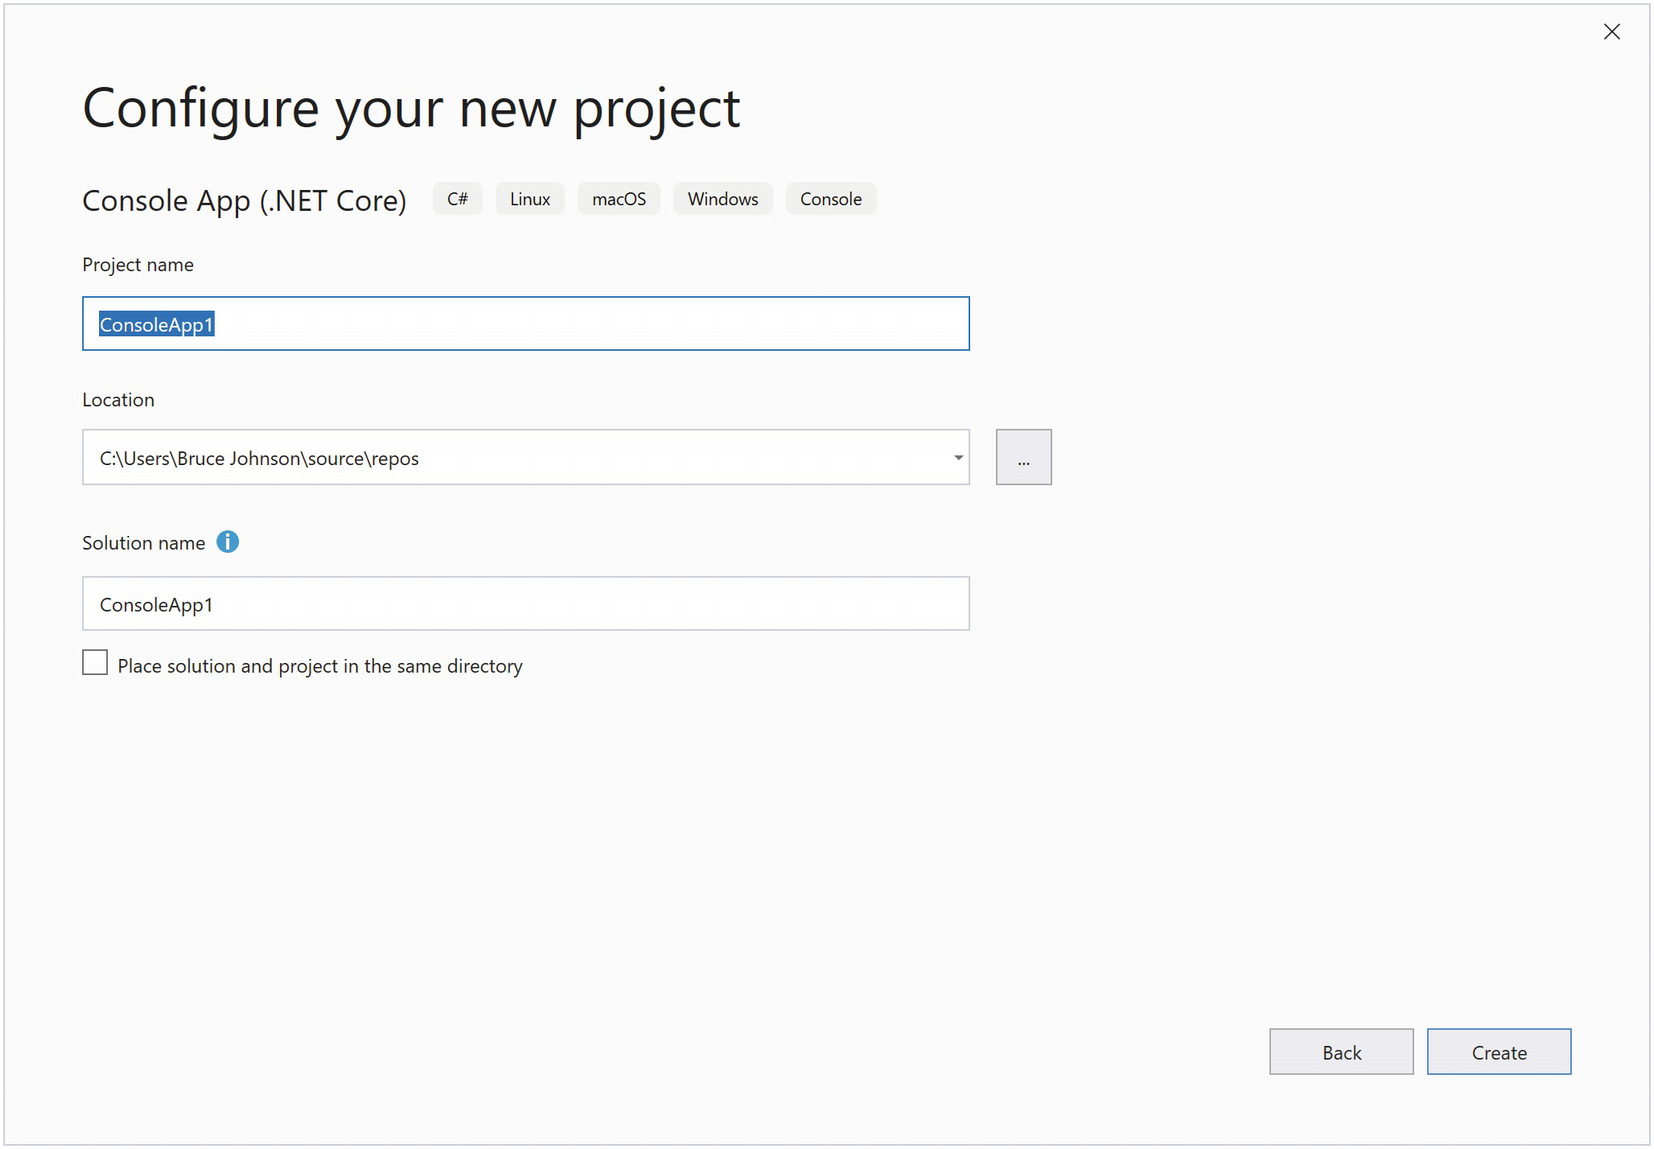This screenshot has width=1654, height=1149.
Task: Click the Location path combo box text
Action: (259, 458)
